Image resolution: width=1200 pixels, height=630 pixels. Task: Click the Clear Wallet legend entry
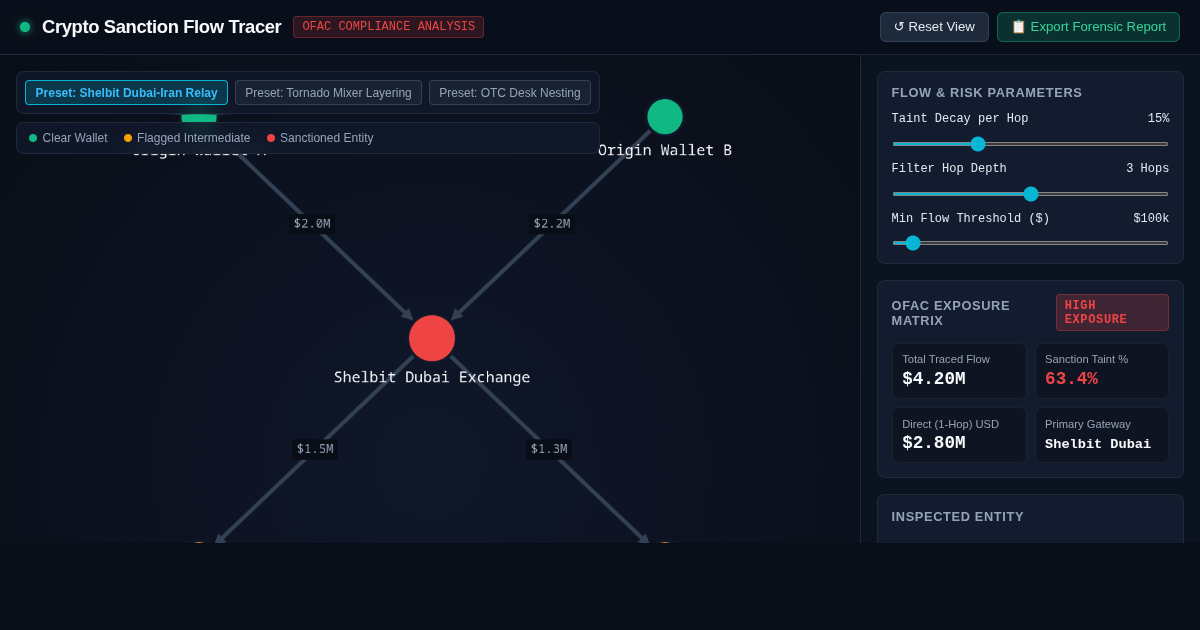(x=68, y=138)
